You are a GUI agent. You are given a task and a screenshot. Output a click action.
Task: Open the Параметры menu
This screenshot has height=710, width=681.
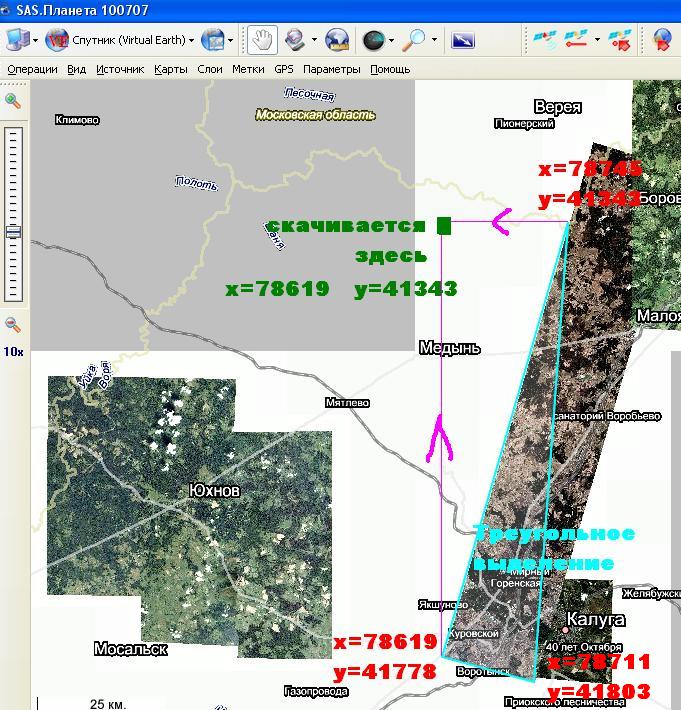click(x=331, y=69)
